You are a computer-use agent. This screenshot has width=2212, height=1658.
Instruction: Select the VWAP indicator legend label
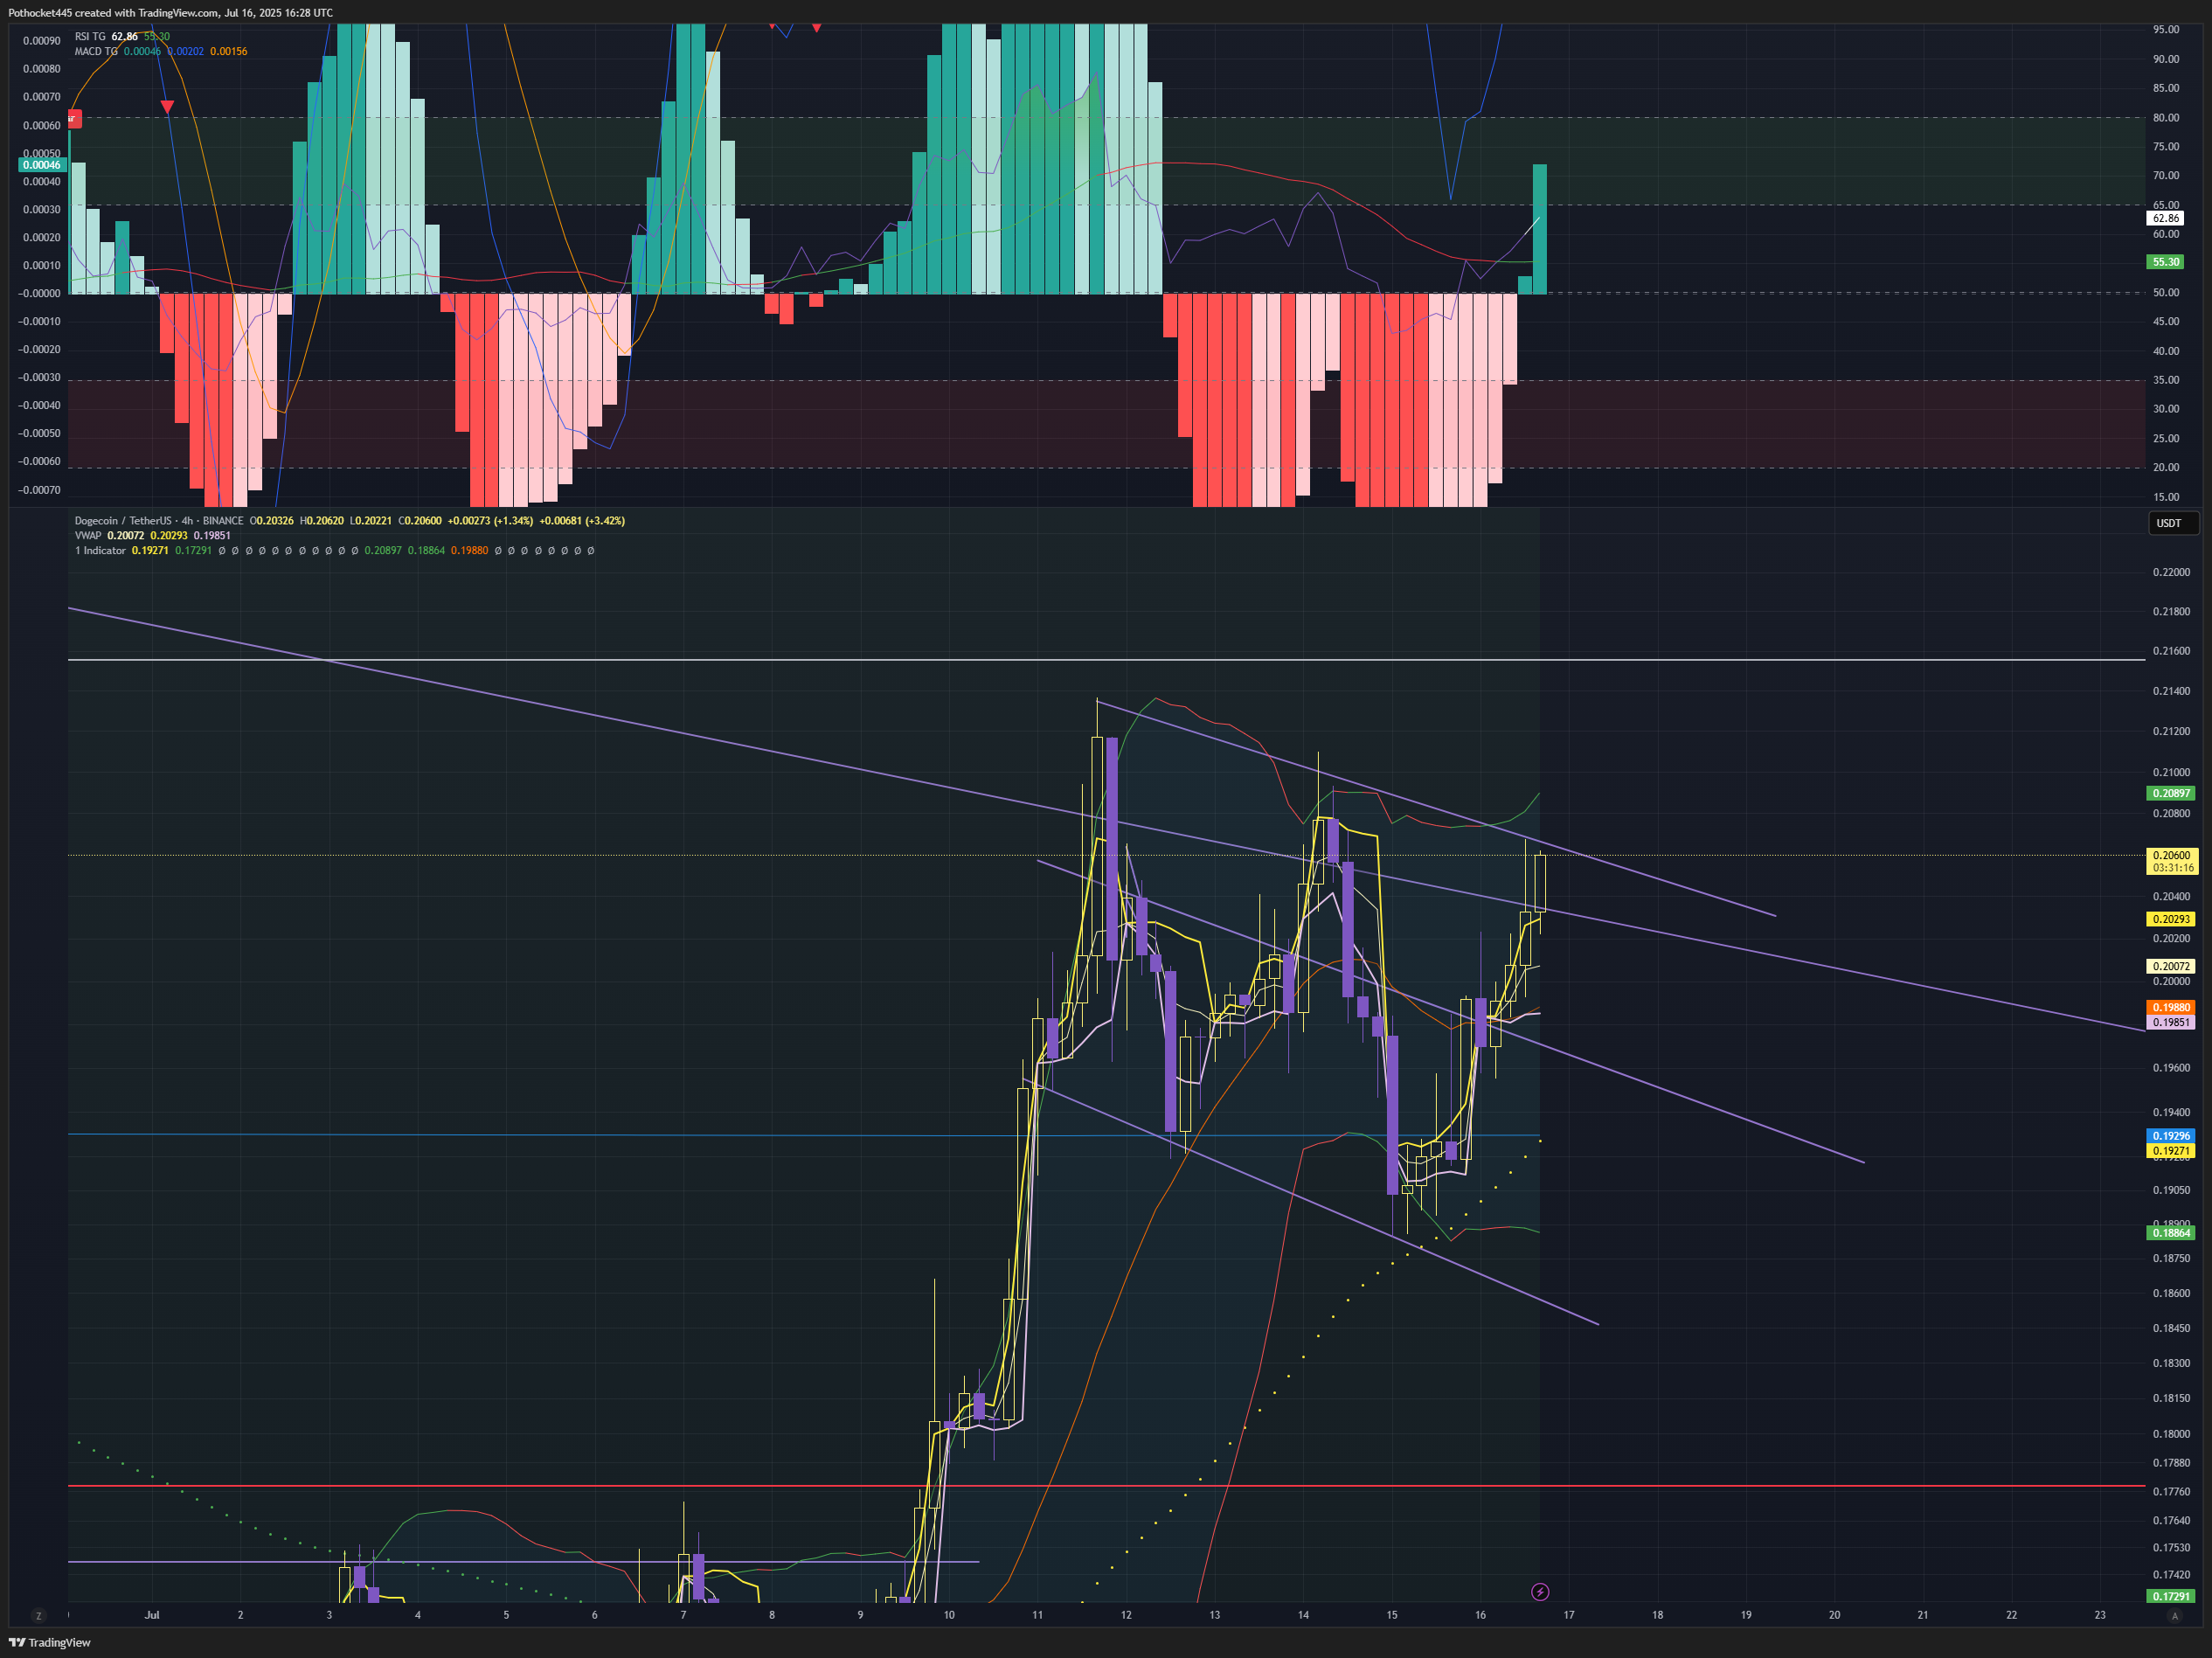(x=88, y=536)
